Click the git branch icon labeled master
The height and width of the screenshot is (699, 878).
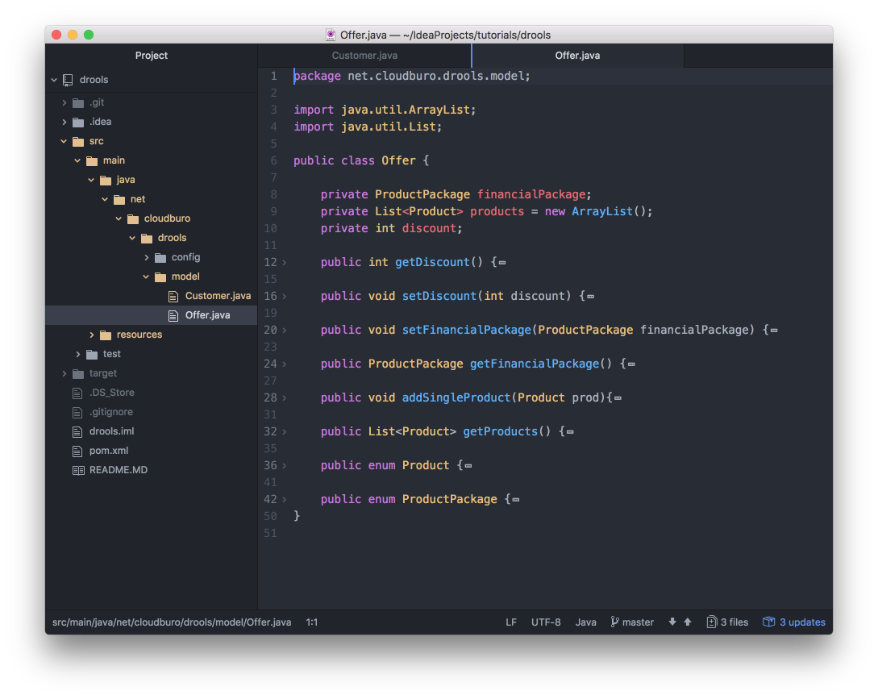click(615, 622)
